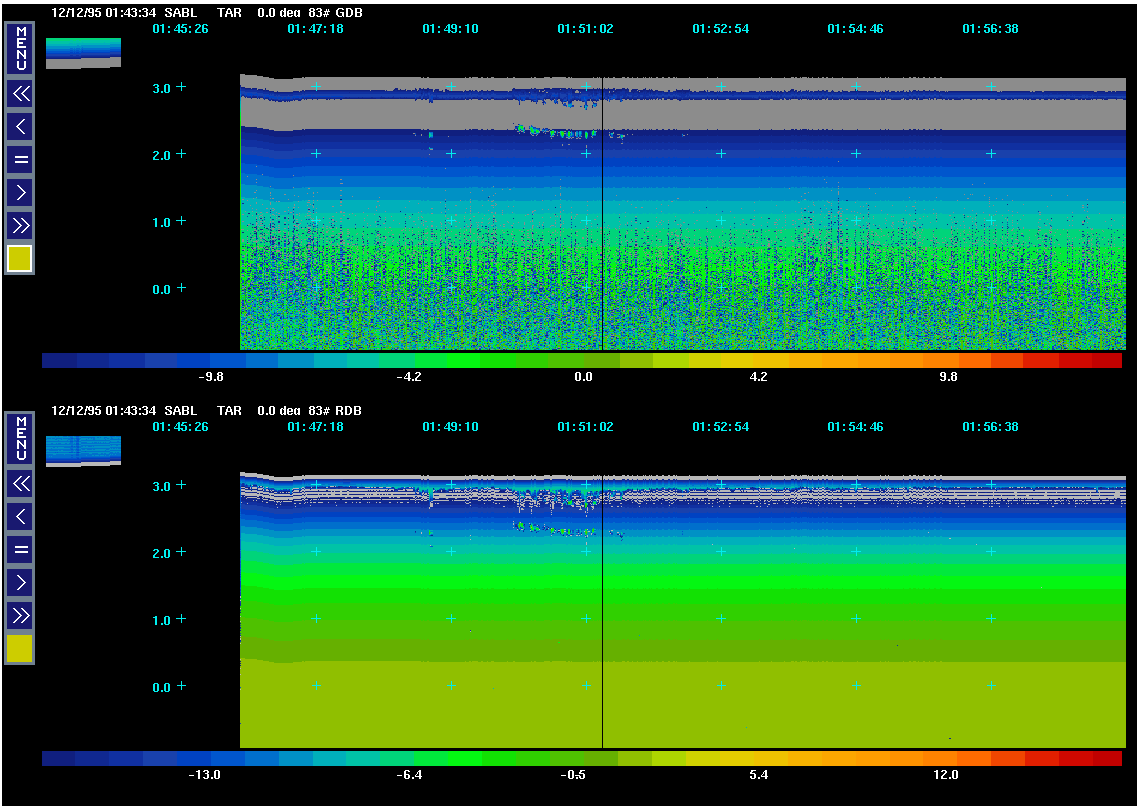Click fast forward double-right arrow in top panel
1141x810 pixels.
point(20,224)
